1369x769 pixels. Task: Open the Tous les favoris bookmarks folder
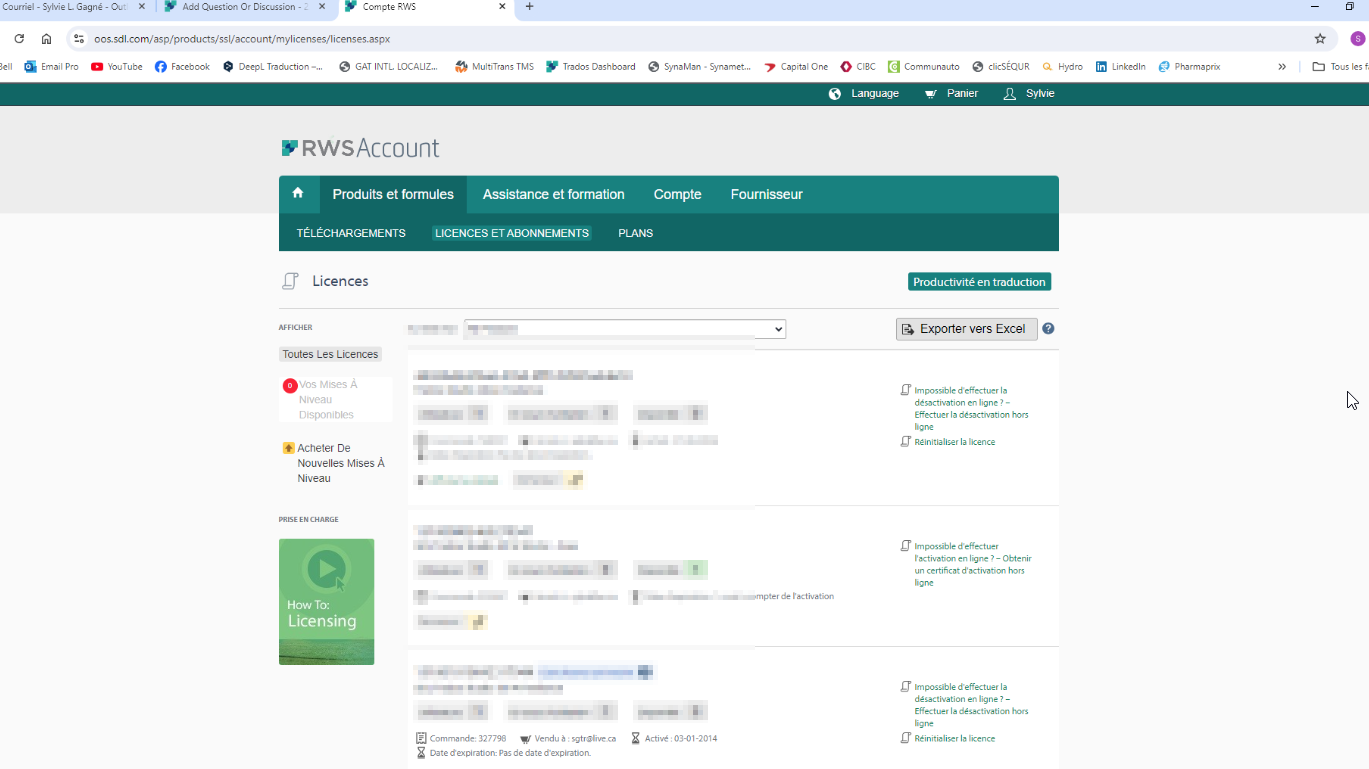[x=1340, y=67]
